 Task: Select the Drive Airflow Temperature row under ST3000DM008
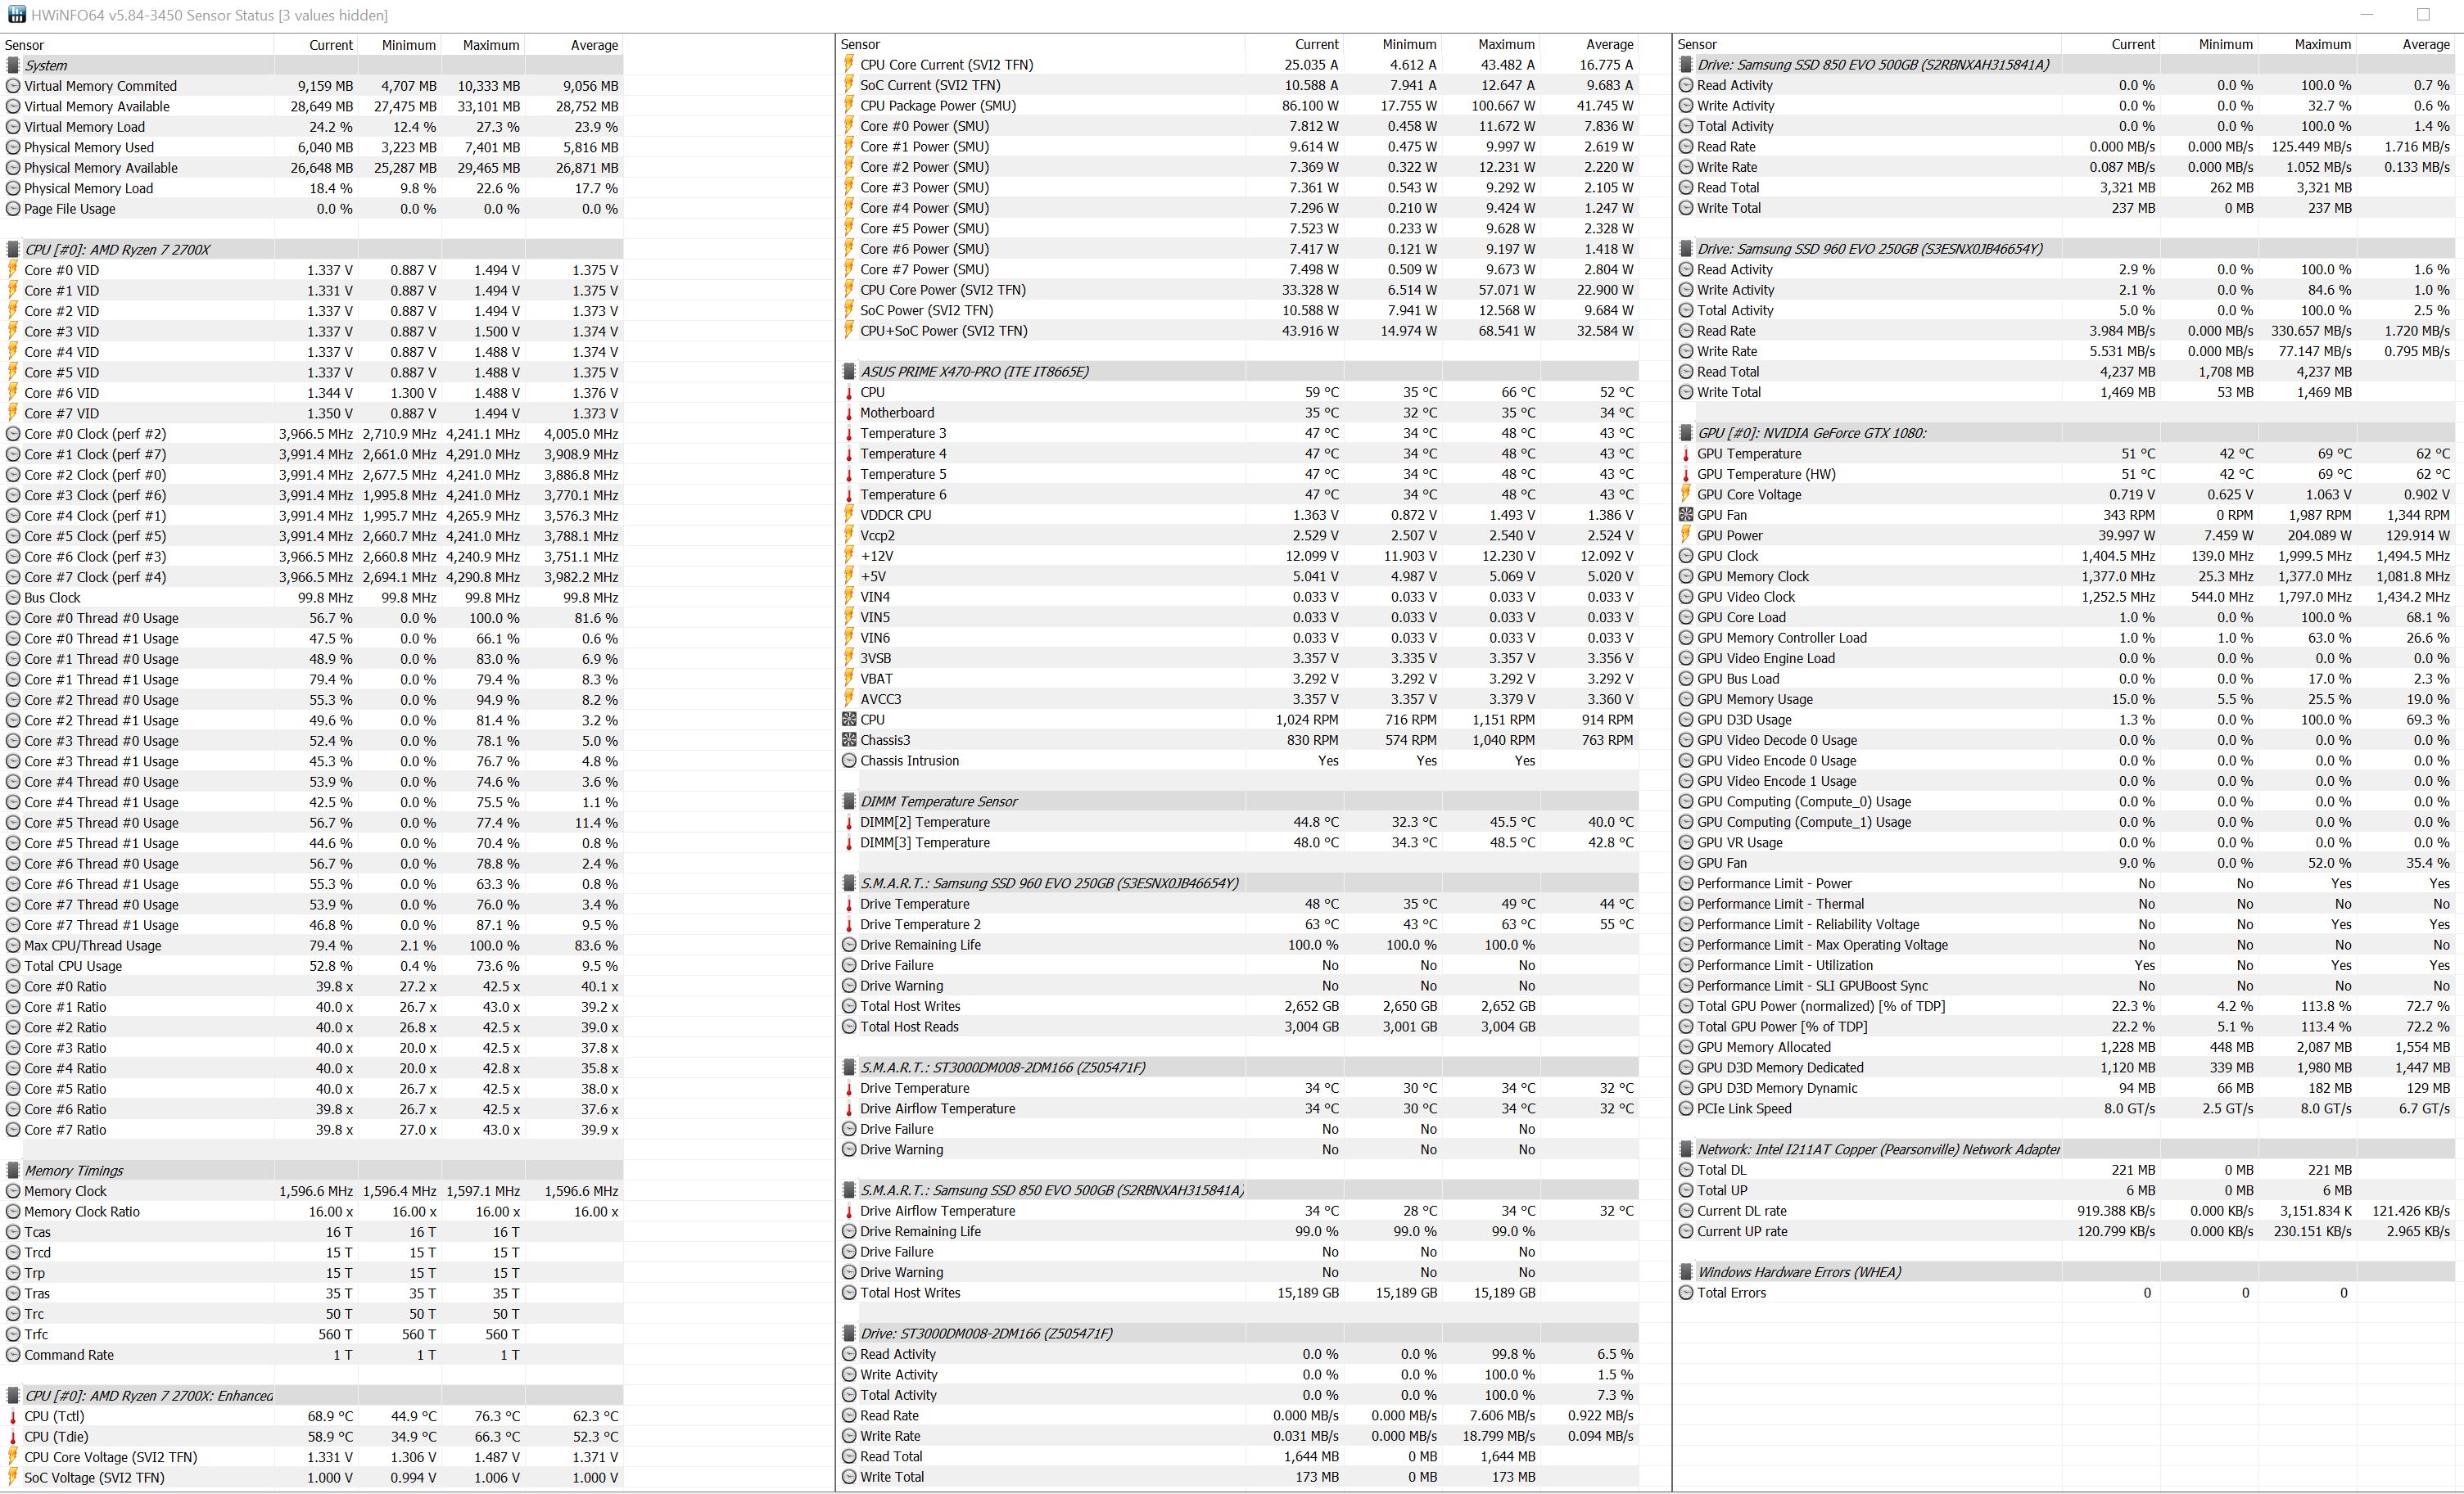[x=1238, y=1108]
